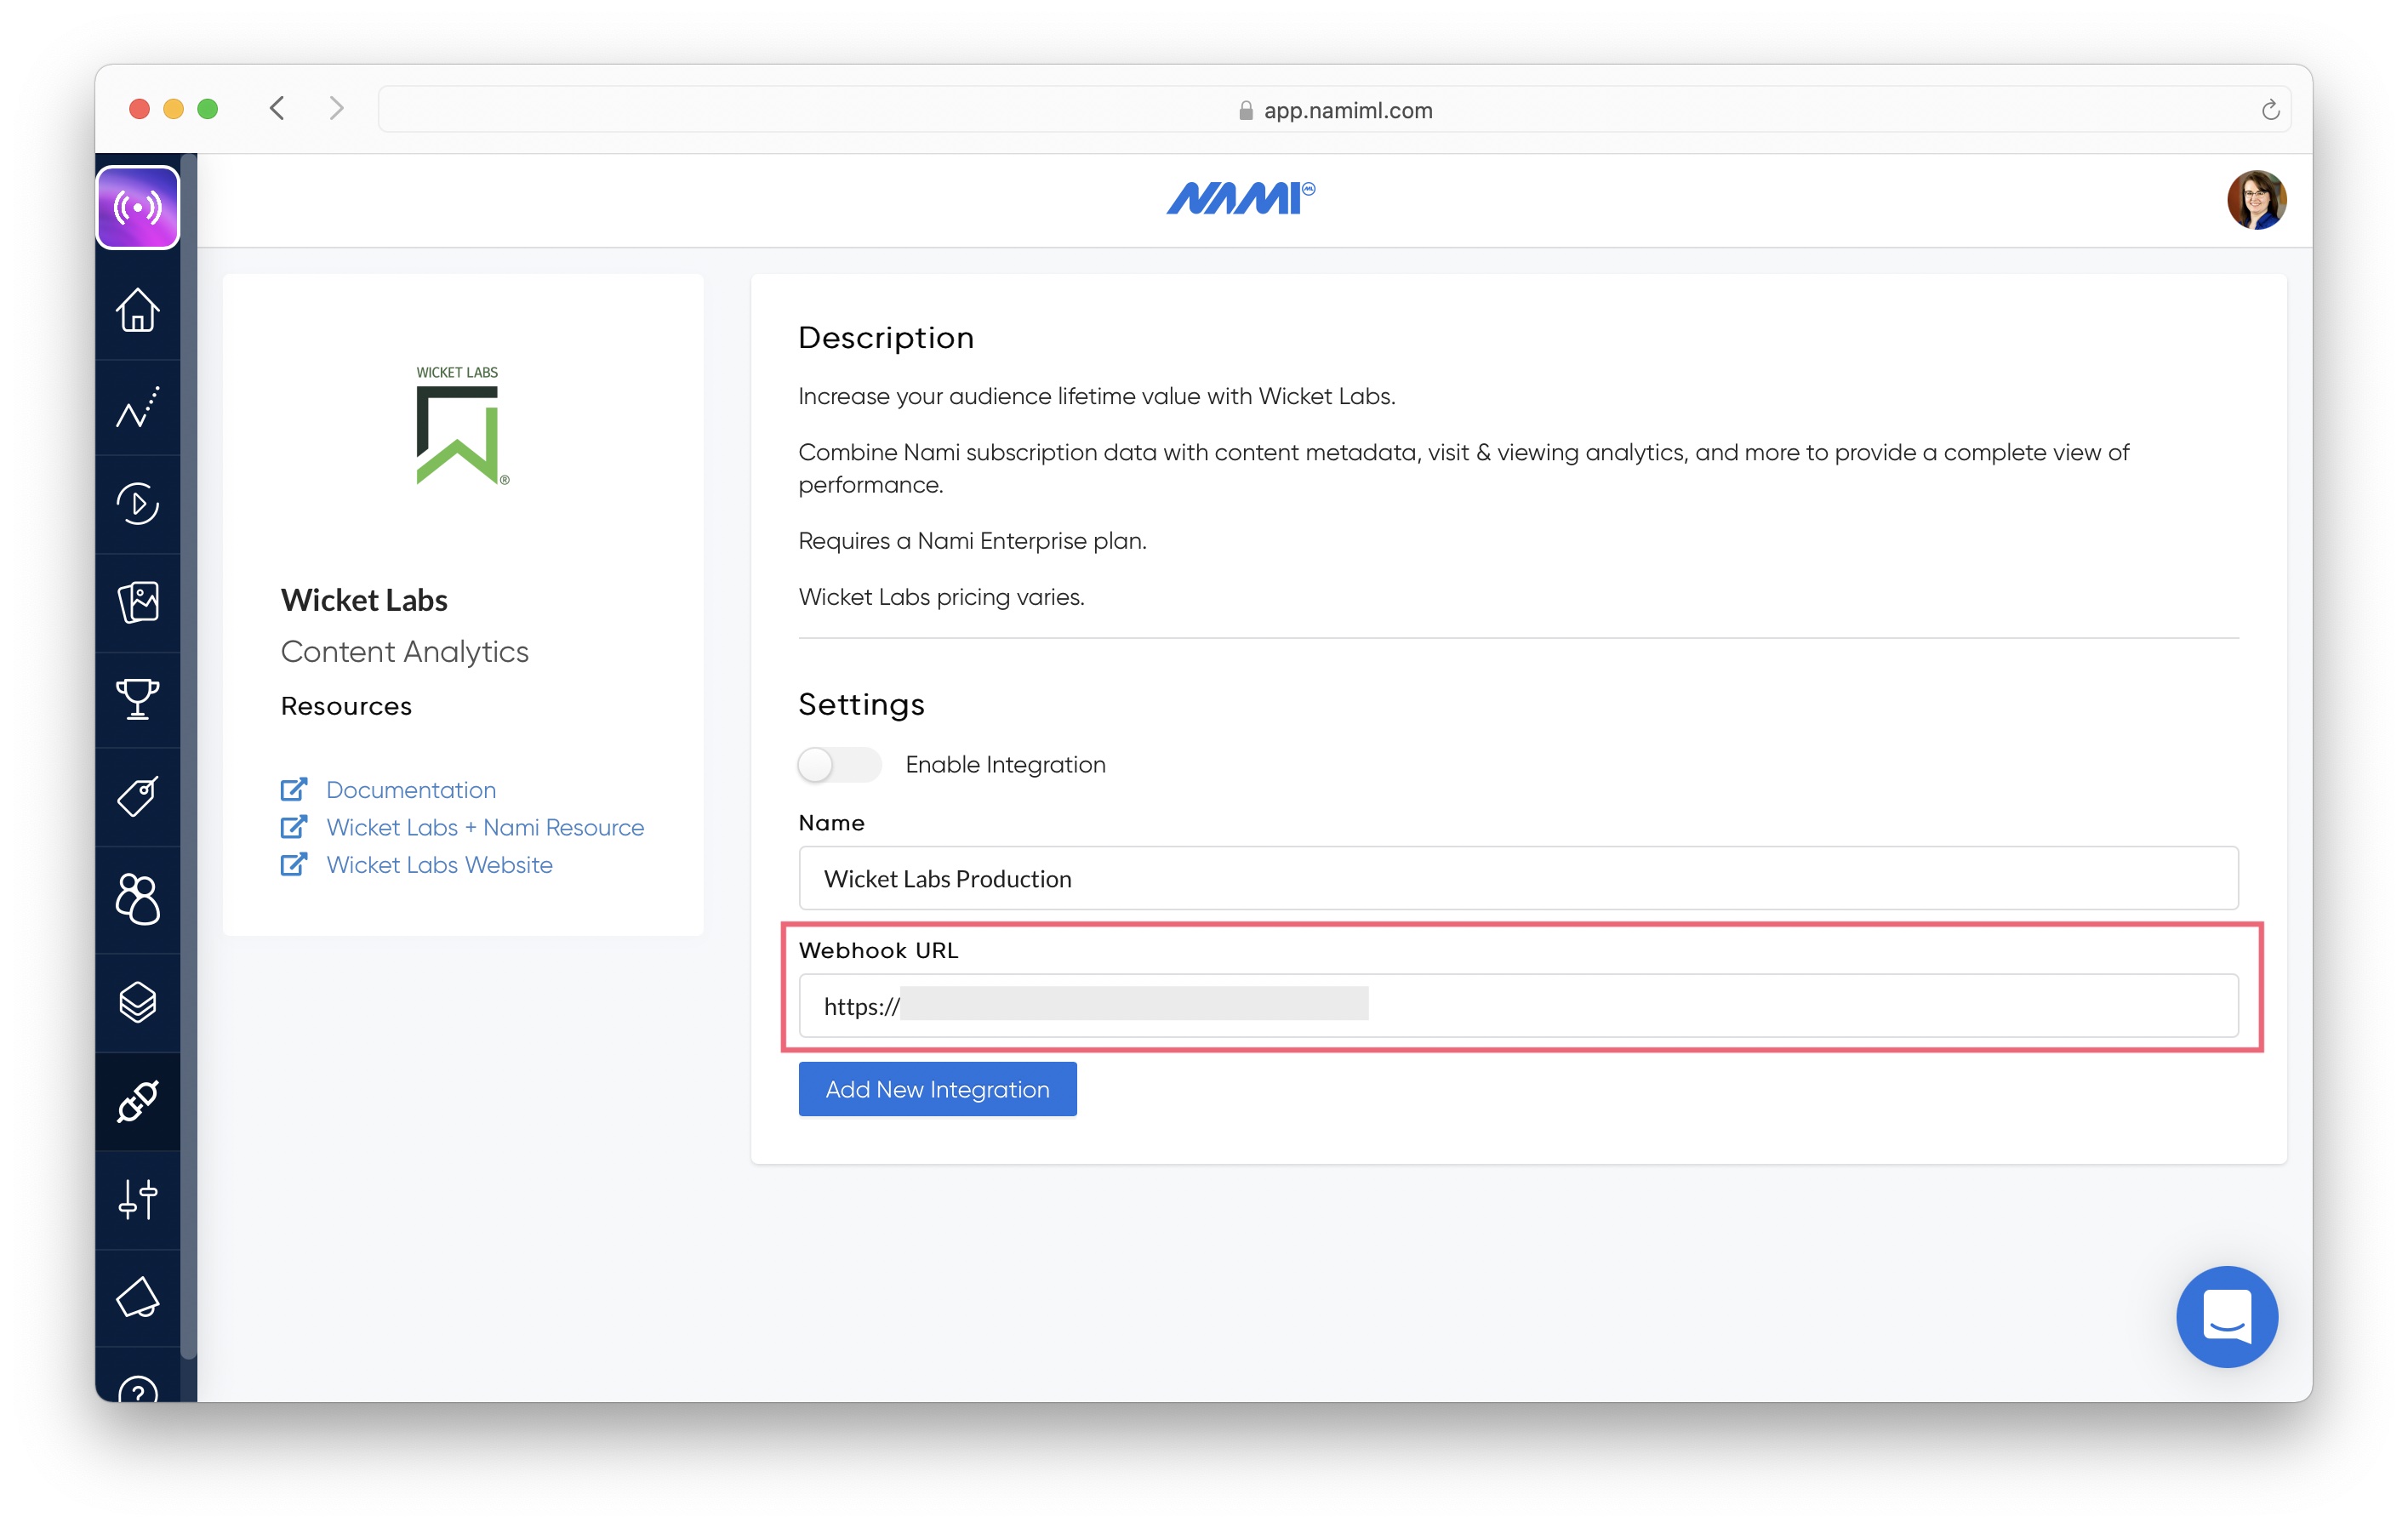Click the Name input field
The width and height of the screenshot is (2408, 1528).
1517,879
